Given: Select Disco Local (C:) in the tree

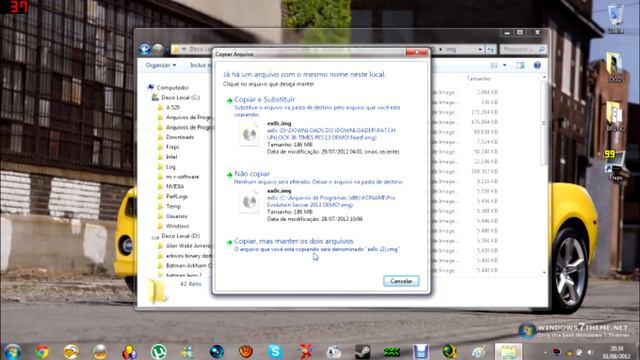Looking at the screenshot, I should click(x=180, y=98).
